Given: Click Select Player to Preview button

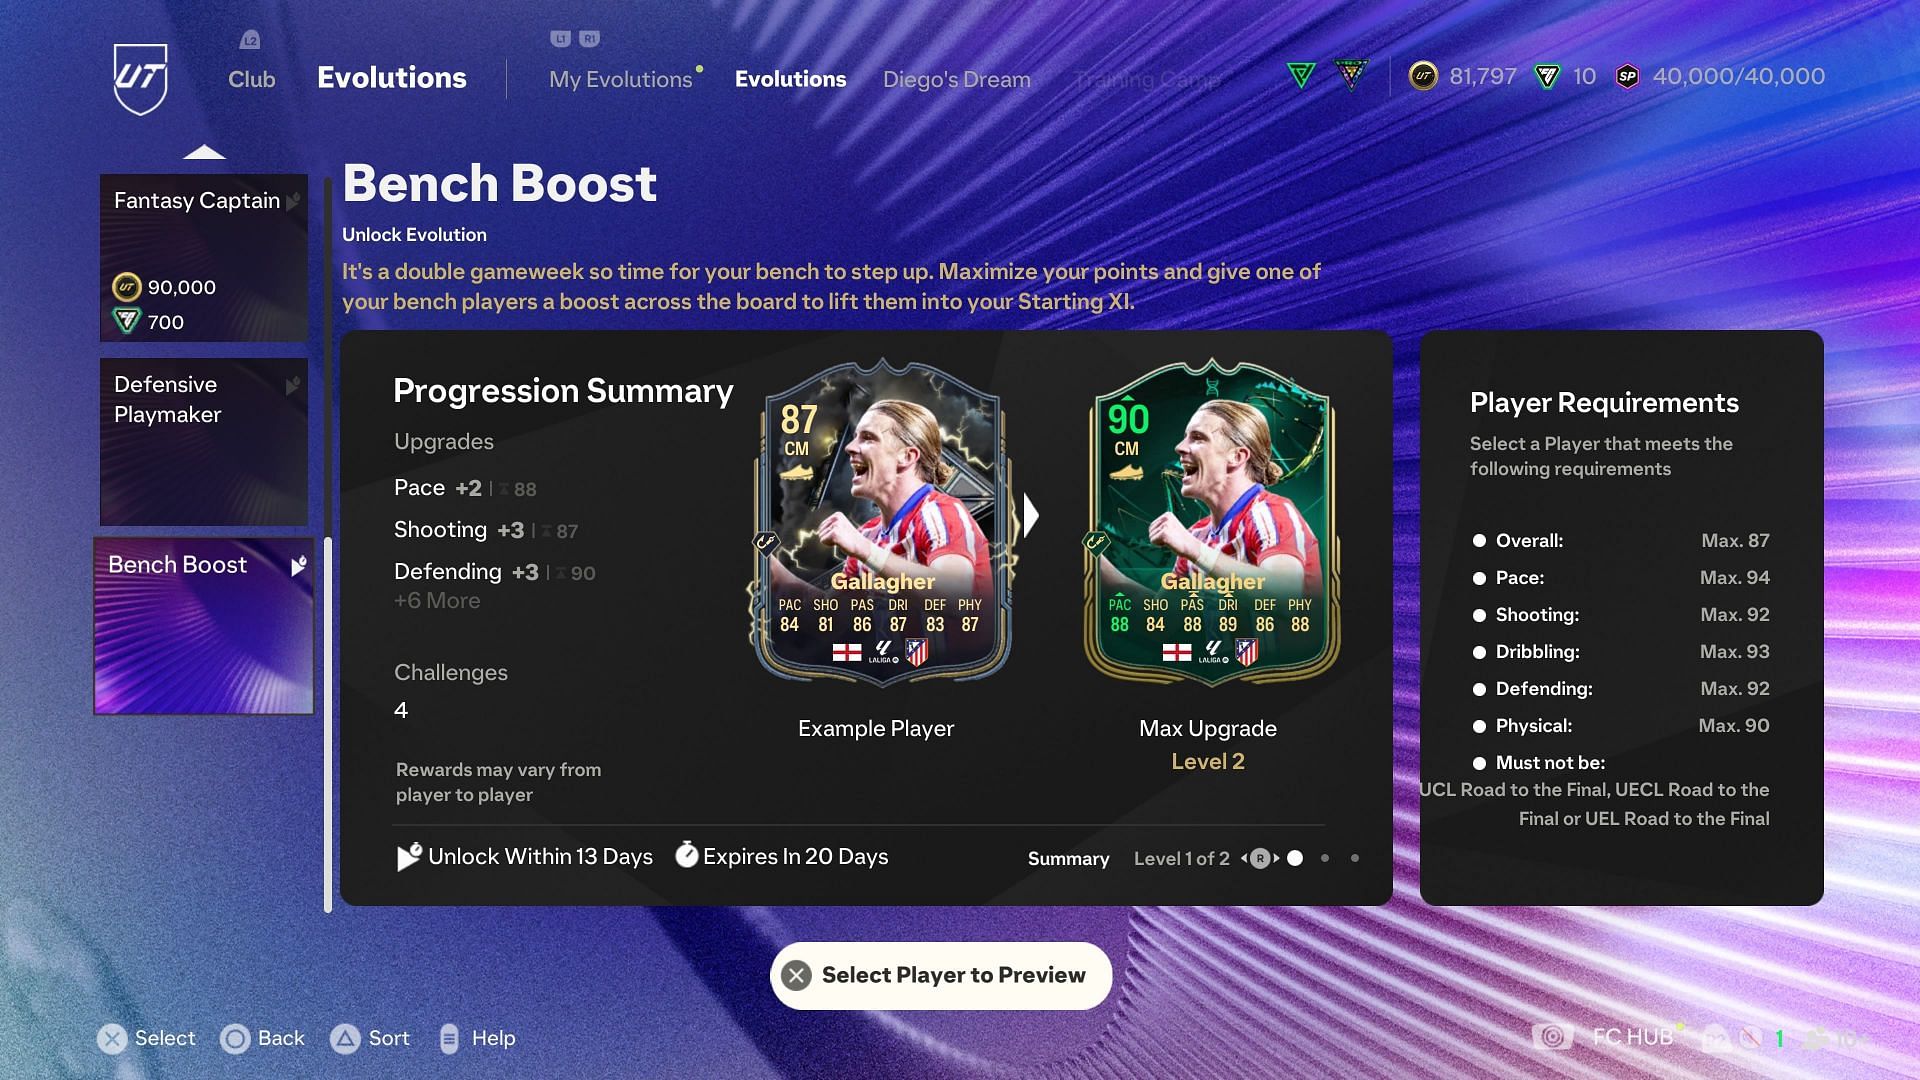Looking at the screenshot, I should point(942,975).
